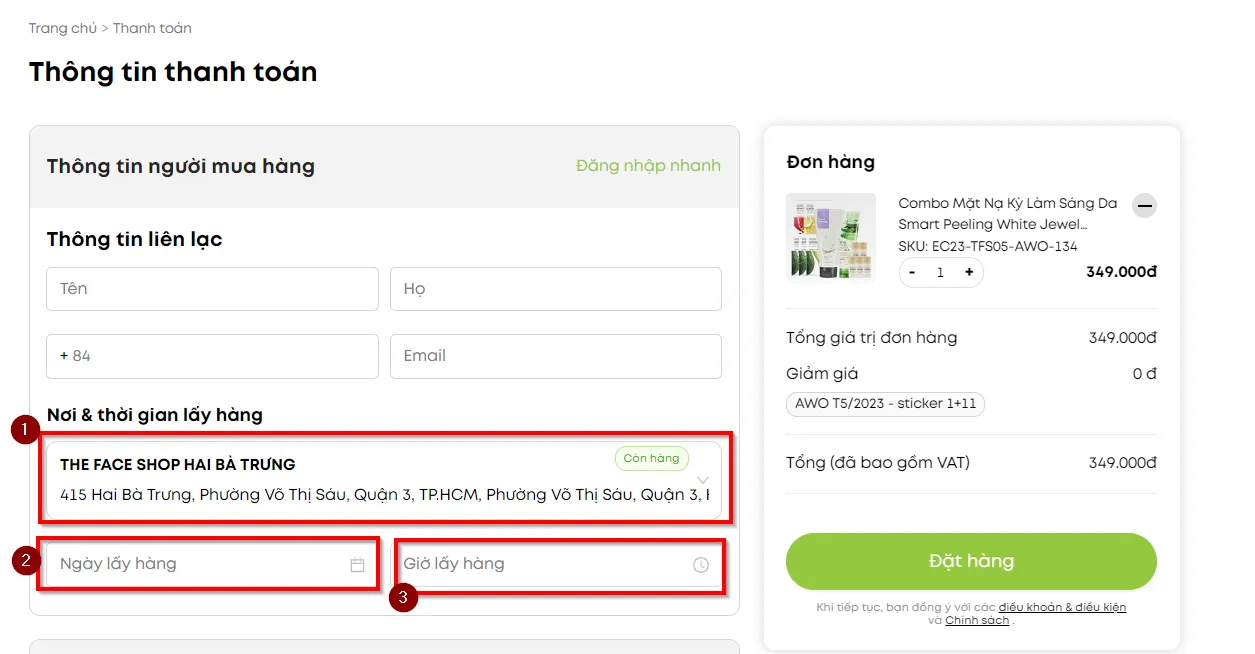
Task: Increase product quantity with the plus button
Action: 969,272
